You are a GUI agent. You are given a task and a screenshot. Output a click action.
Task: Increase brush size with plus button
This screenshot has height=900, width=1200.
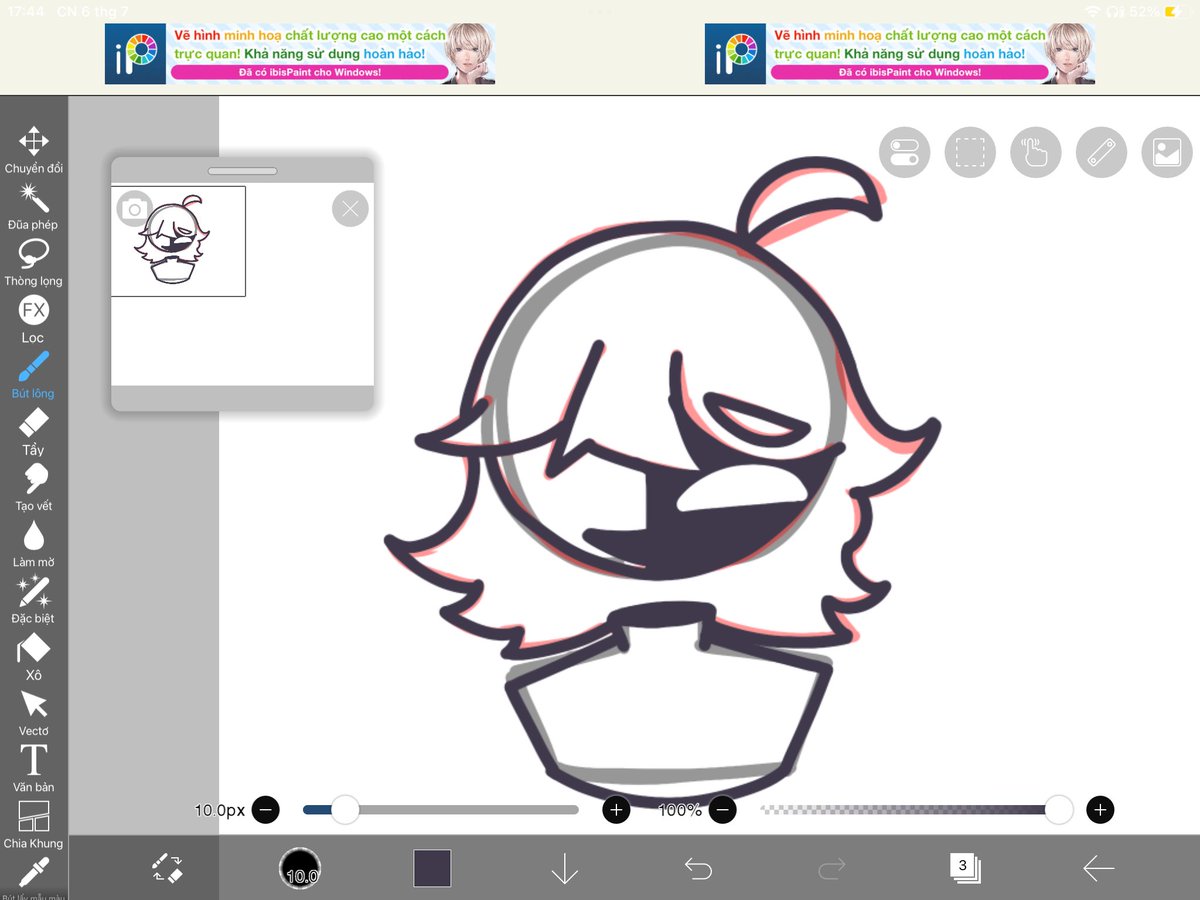[617, 810]
